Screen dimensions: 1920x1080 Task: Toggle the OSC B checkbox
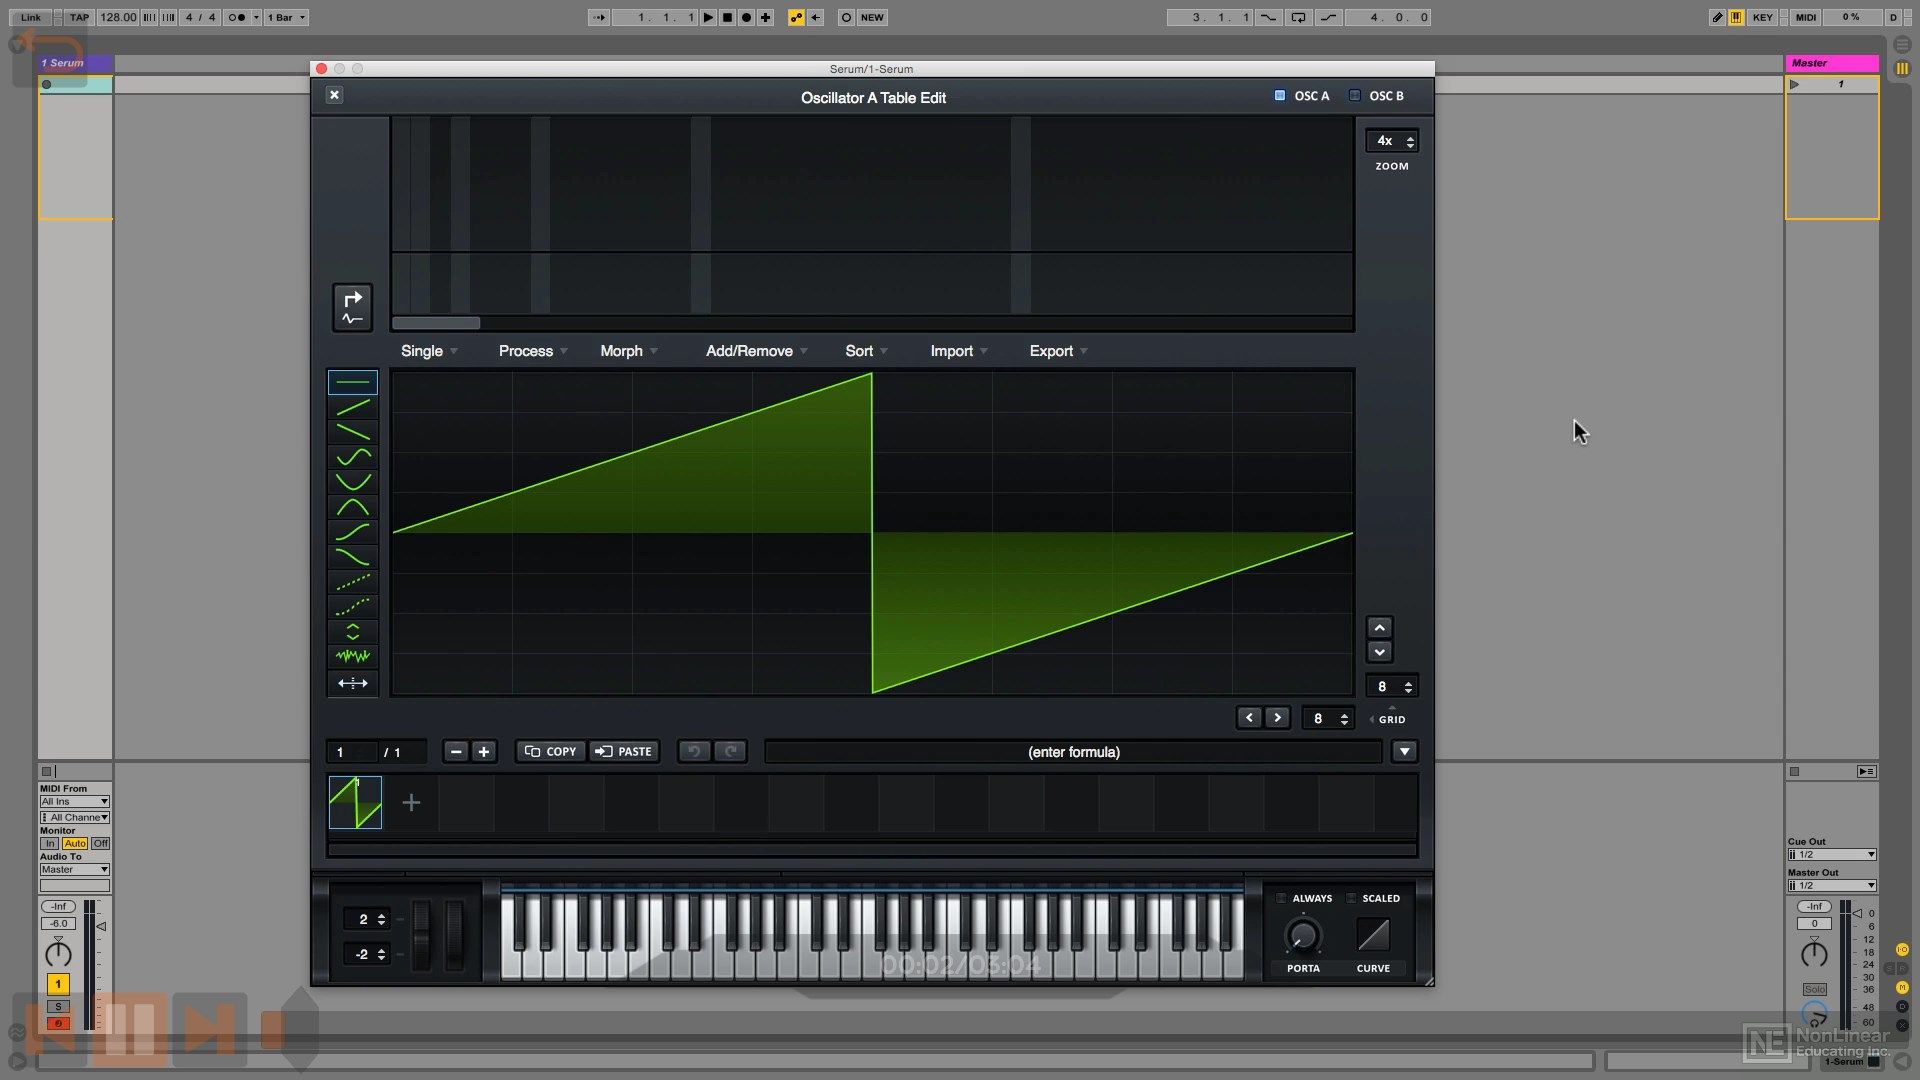coord(1355,95)
